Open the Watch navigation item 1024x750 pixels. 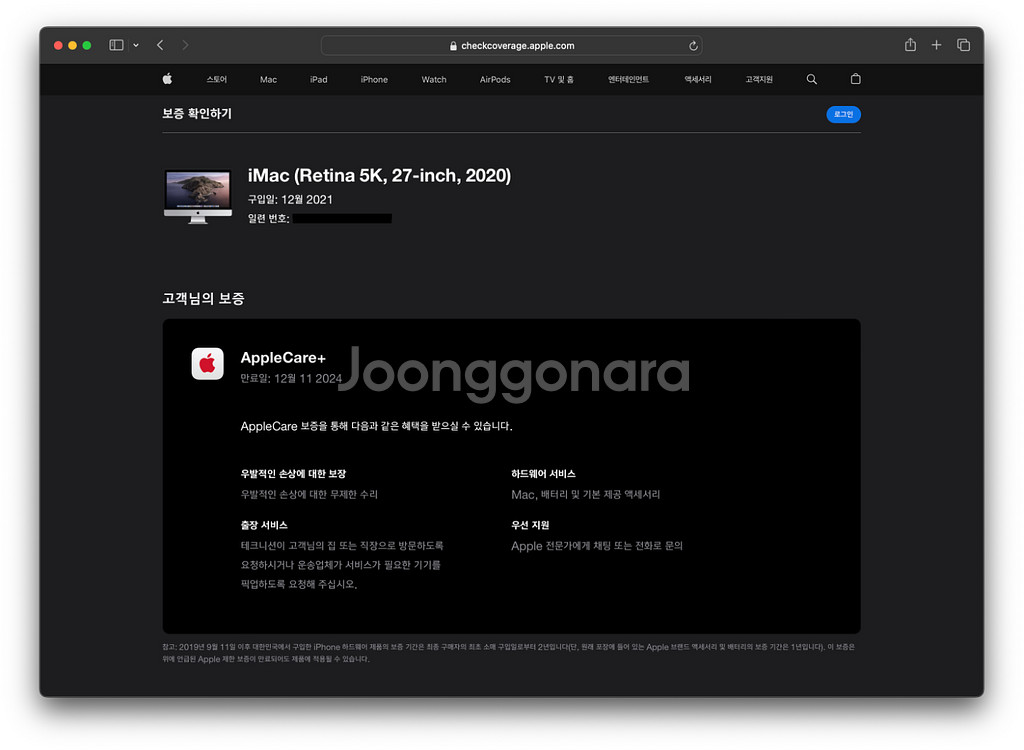[434, 80]
